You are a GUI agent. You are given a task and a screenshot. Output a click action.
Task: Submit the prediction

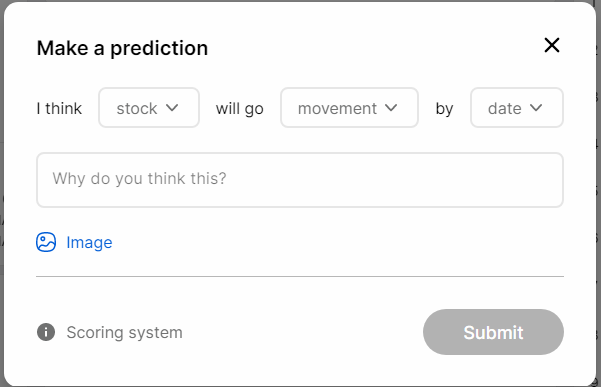coord(493,332)
